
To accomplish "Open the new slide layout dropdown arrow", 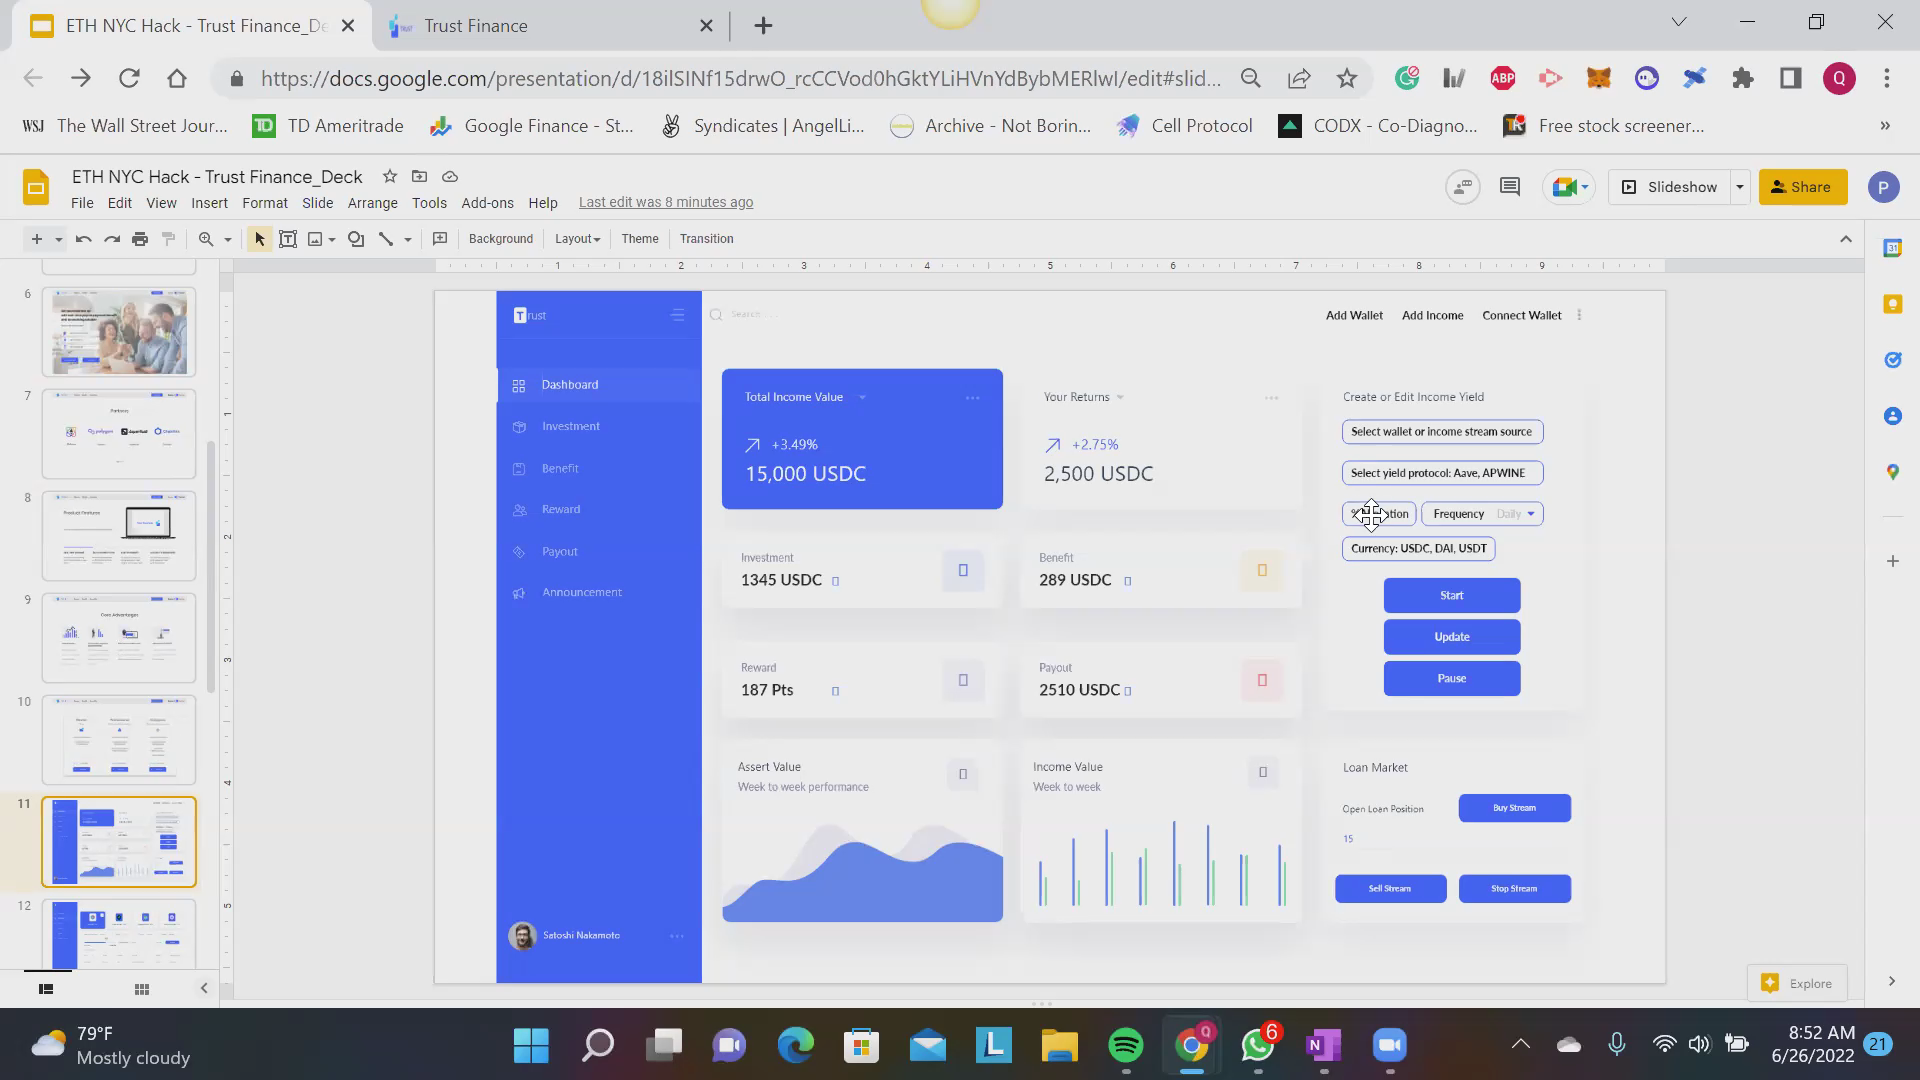I will (59, 240).
